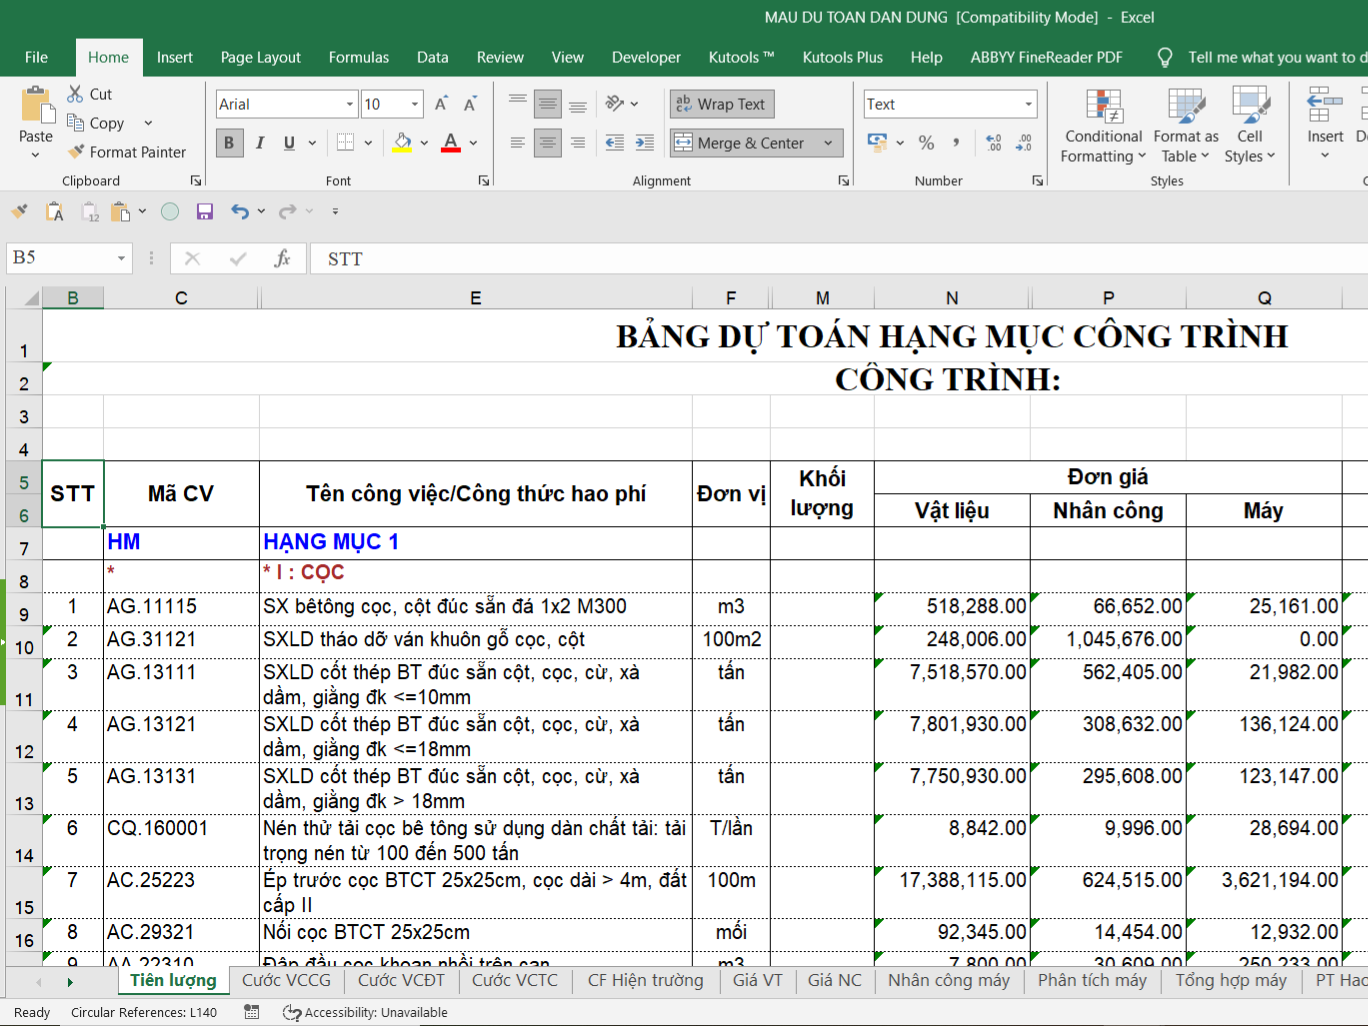This screenshot has height=1026, width=1368.
Task: Activate the Format Painter tool
Action: 126,152
